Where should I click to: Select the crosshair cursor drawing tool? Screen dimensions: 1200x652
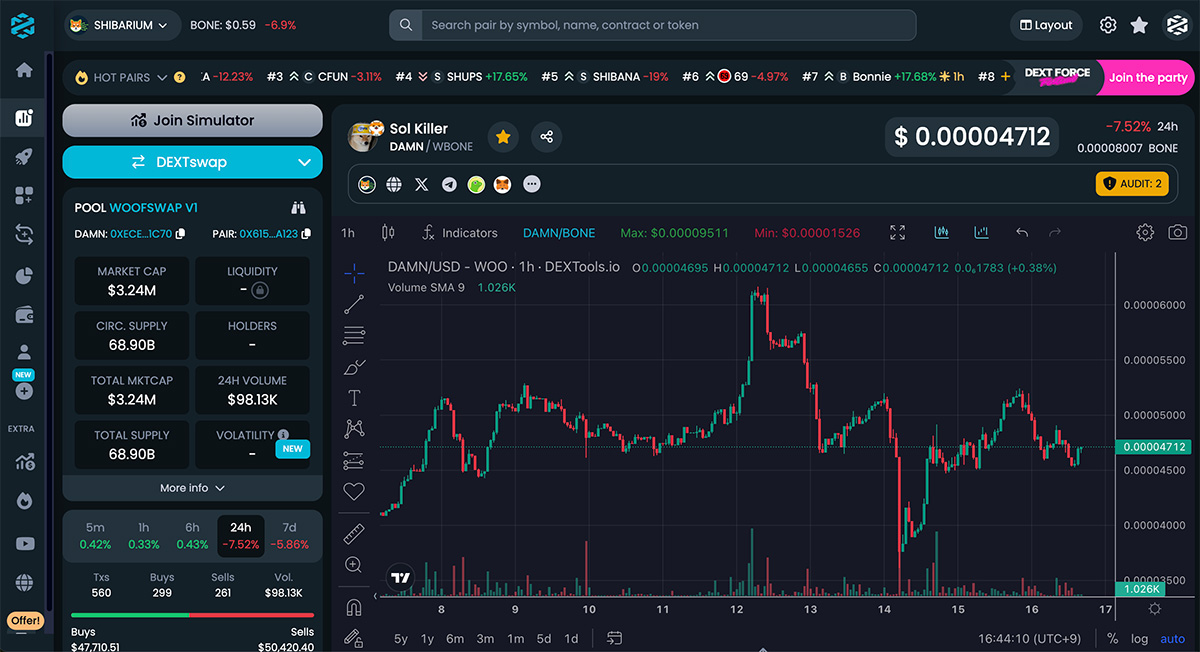[x=354, y=272]
